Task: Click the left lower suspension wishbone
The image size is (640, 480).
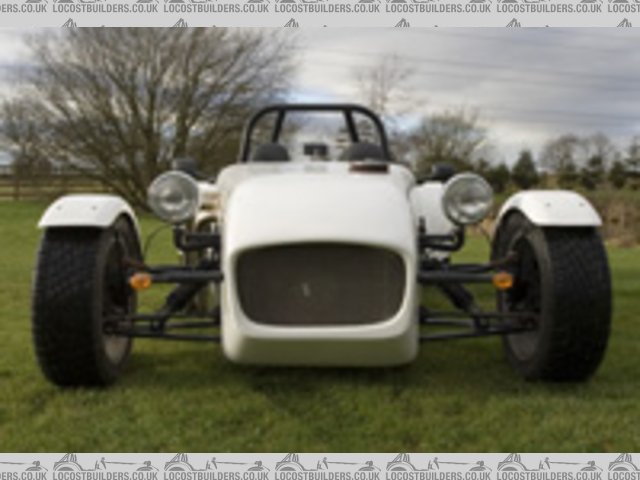Action: click(x=165, y=324)
